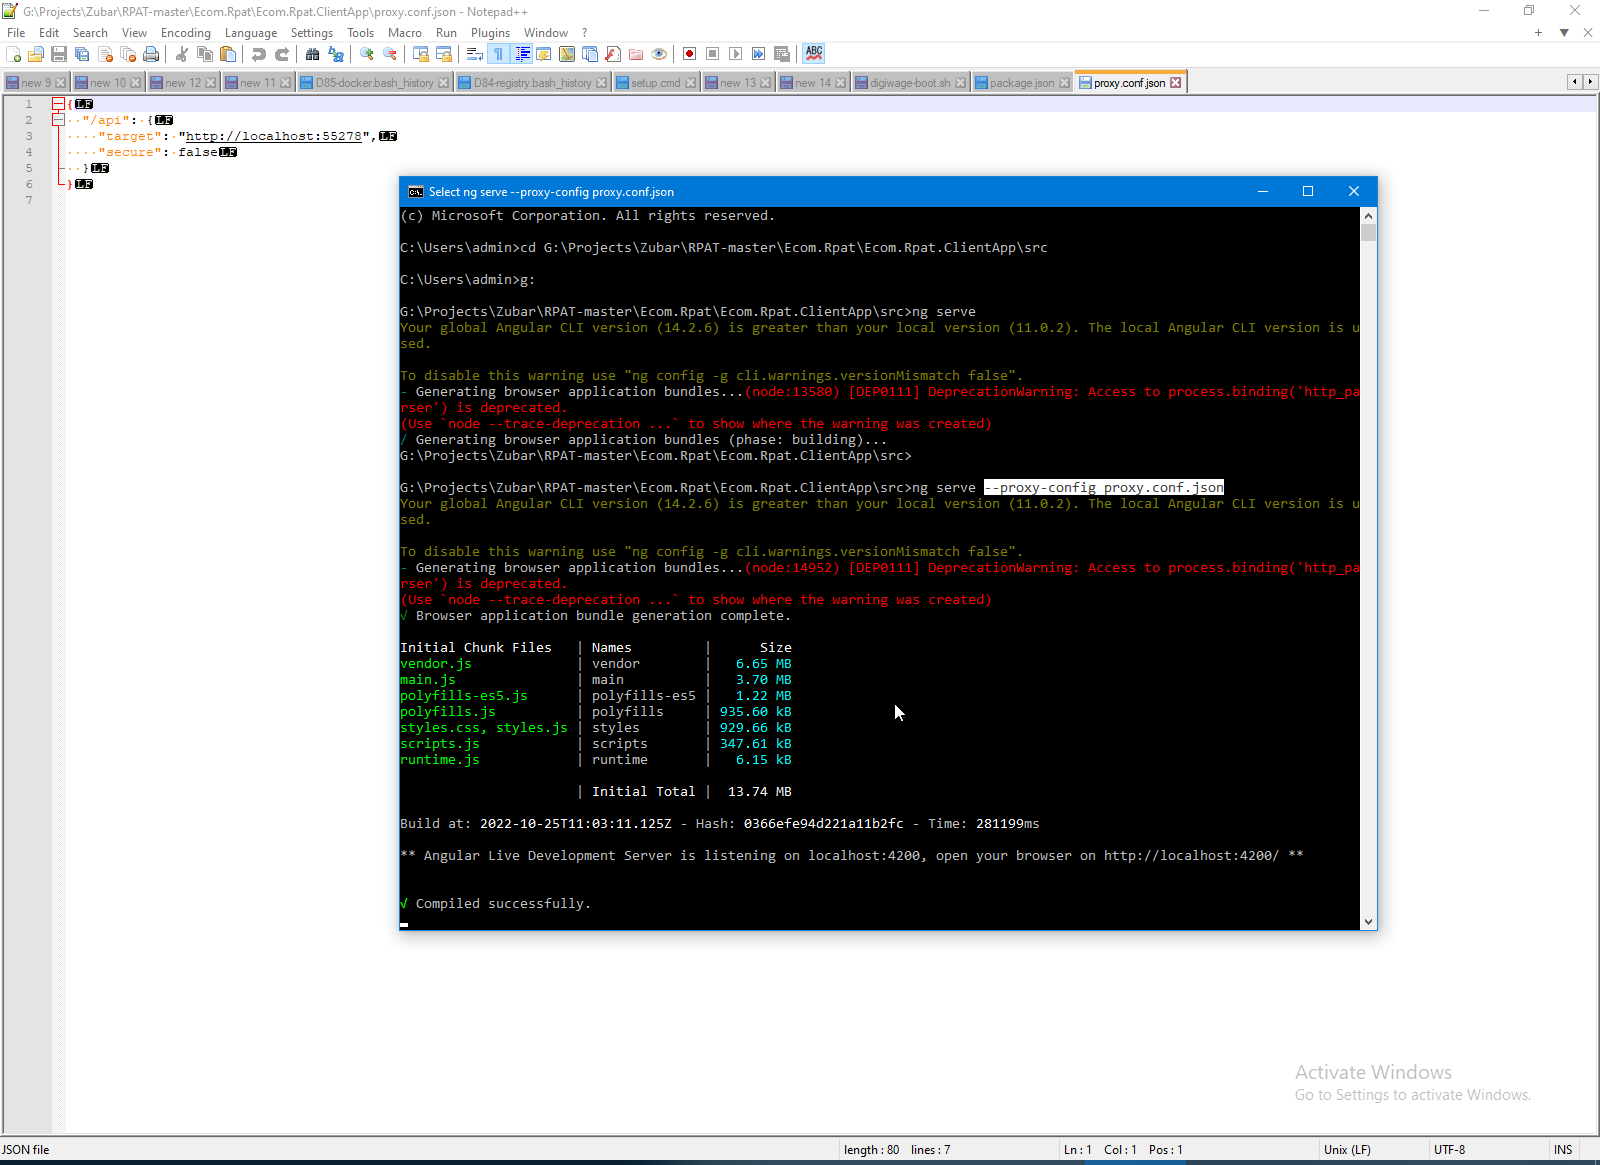
Task: Open the Encoding menu
Action: (x=186, y=33)
